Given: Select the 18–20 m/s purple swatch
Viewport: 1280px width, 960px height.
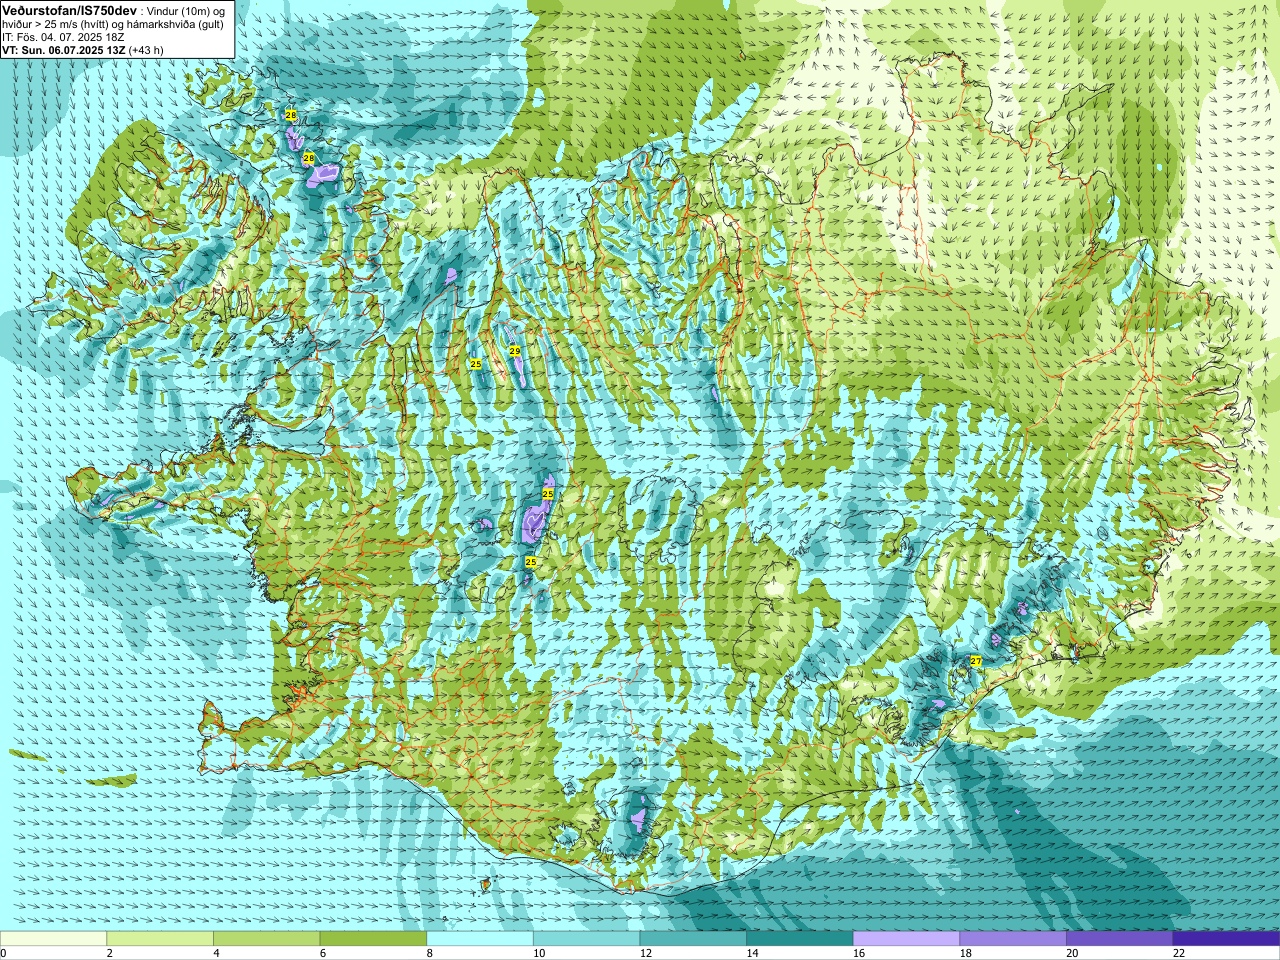Looking at the screenshot, I should click(x=1013, y=939).
